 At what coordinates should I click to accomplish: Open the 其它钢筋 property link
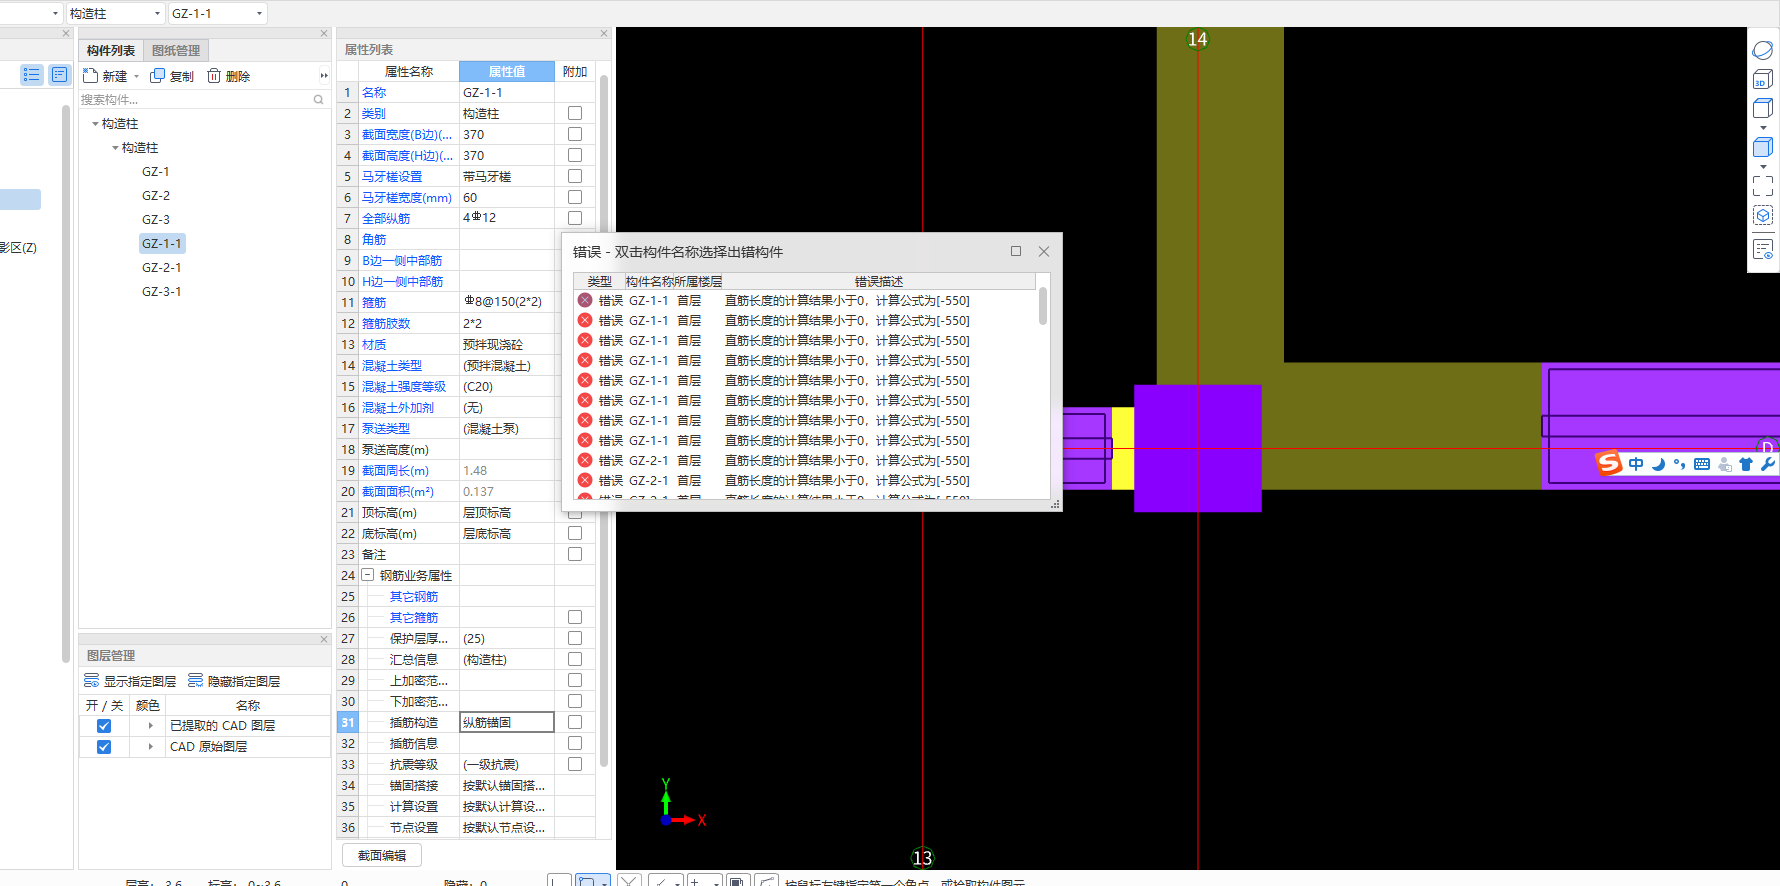click(414, 597)
